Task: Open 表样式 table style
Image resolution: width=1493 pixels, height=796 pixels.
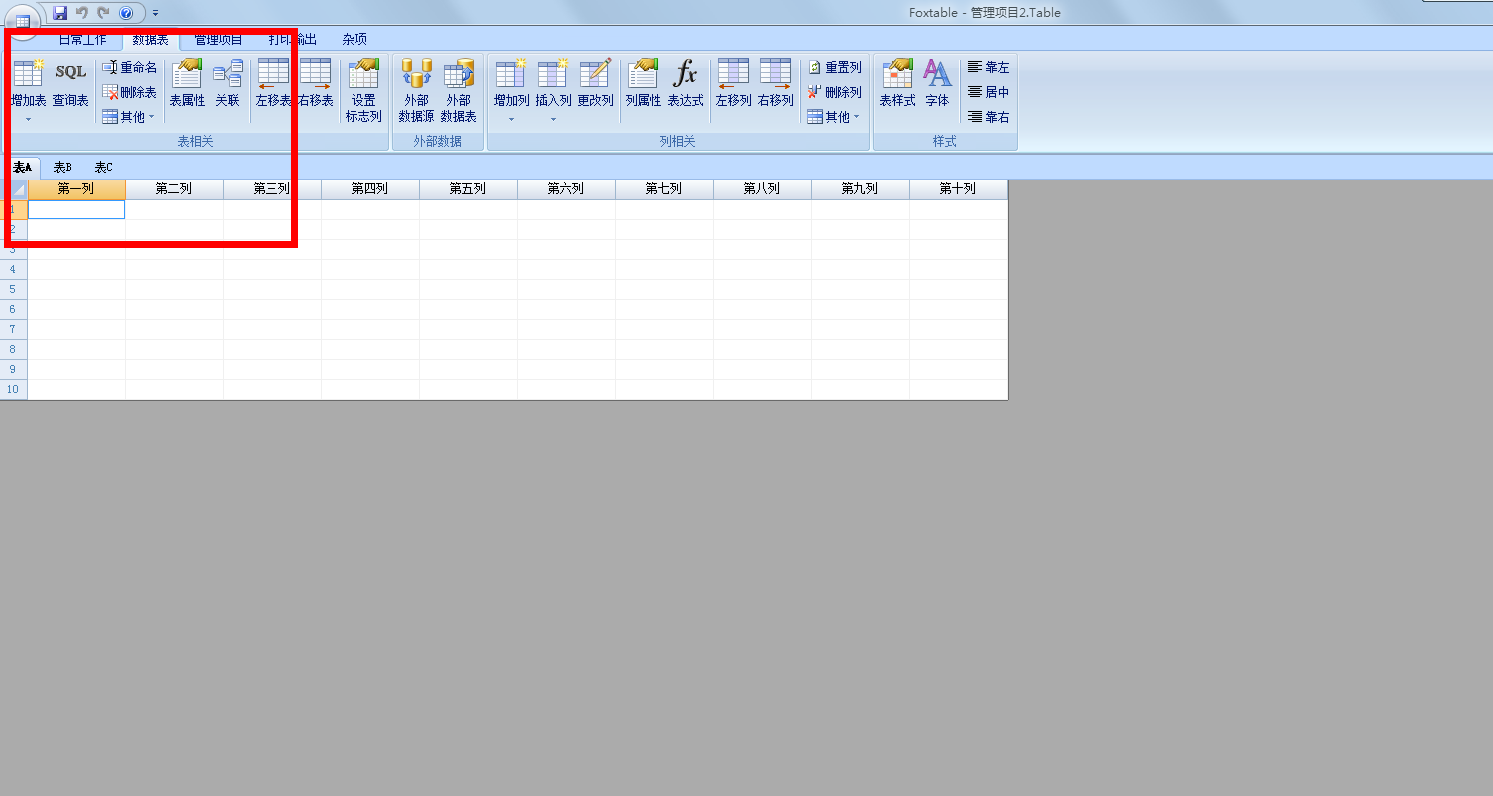Action: coord(897,84)
